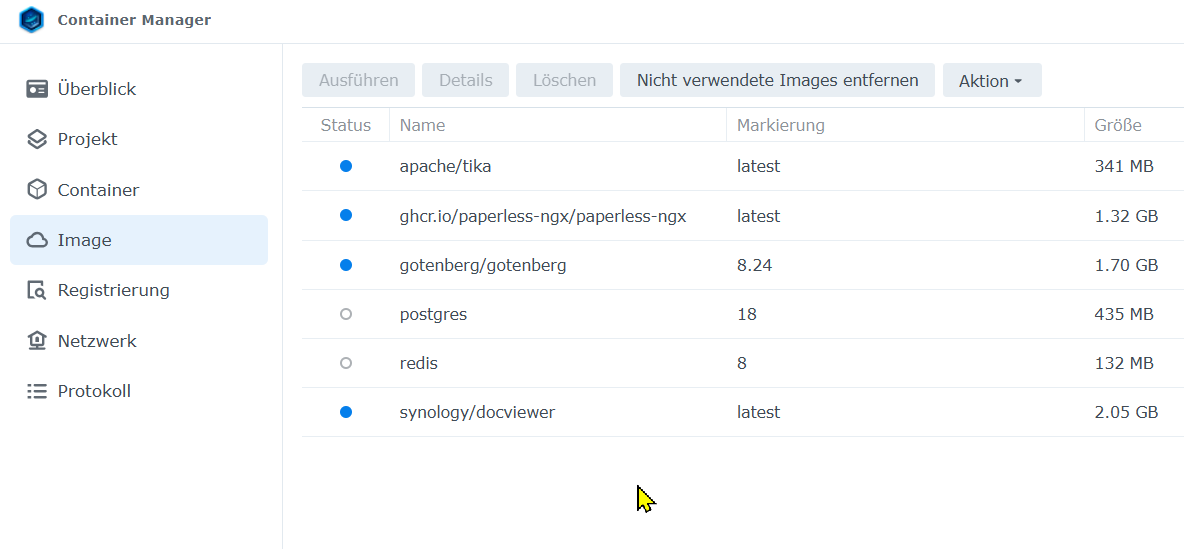1184x549 pixels.
Task: Click the Protokoll list icon
Action: (37, 391)
